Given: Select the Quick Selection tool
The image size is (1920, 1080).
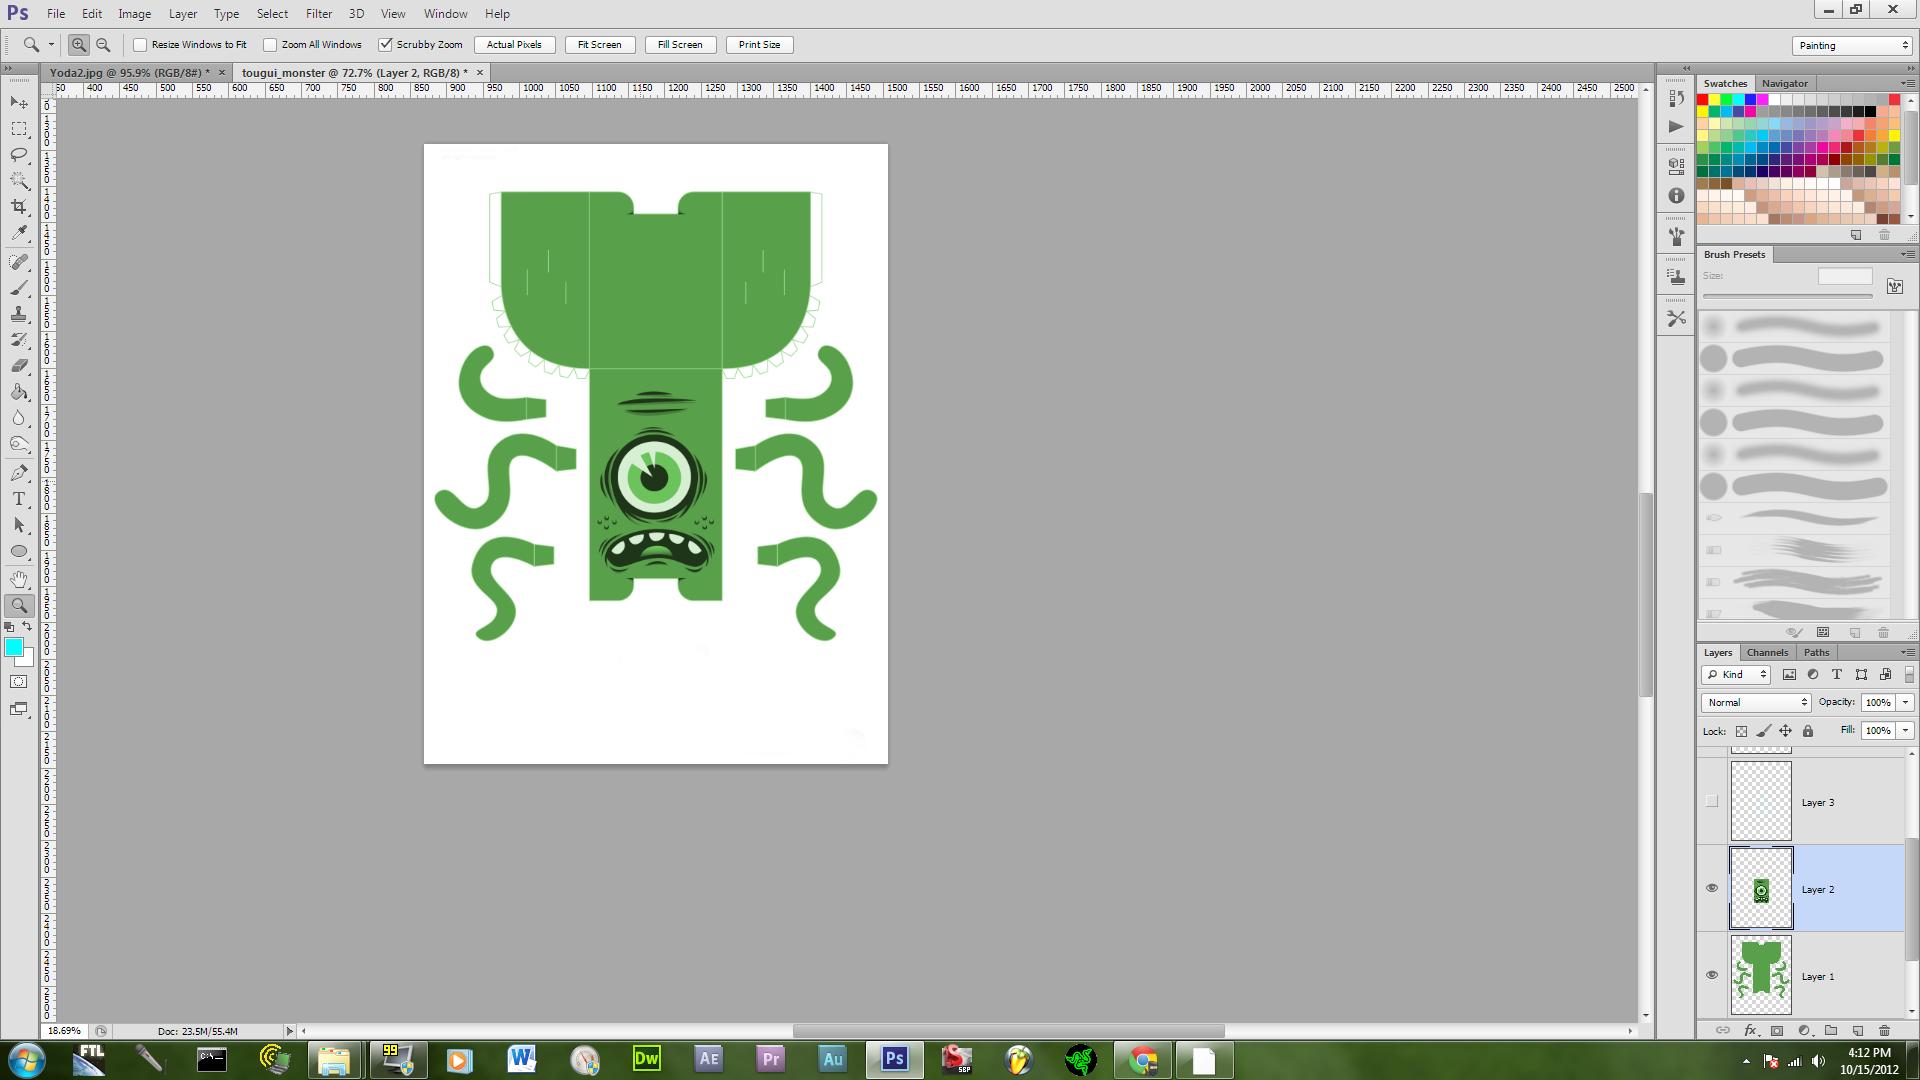Looking at the screenshot, I should click(x=19, y=181).
